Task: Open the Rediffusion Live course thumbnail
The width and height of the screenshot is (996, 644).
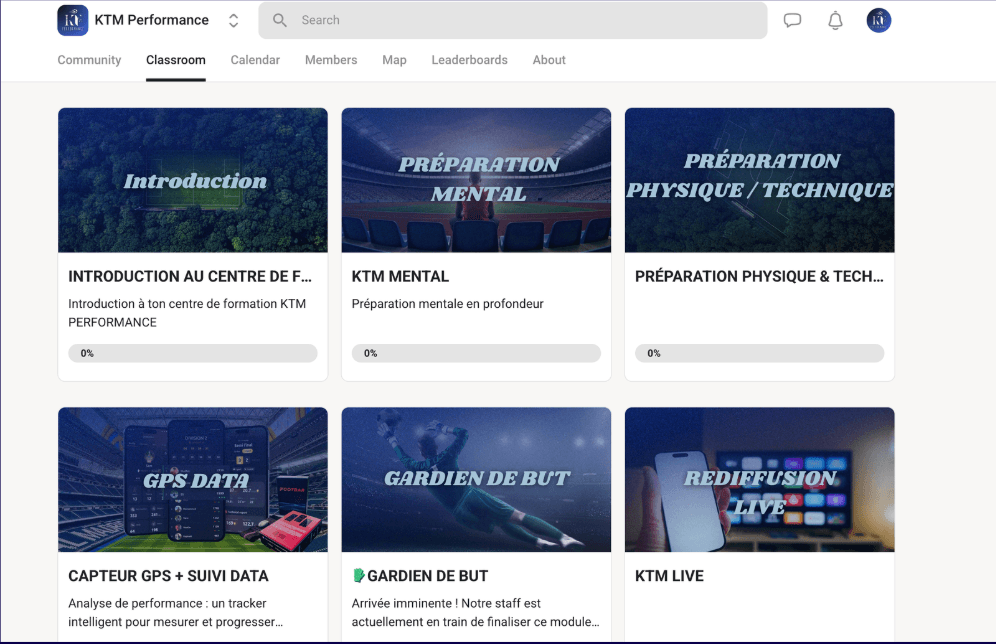Action: pos(760,480)
